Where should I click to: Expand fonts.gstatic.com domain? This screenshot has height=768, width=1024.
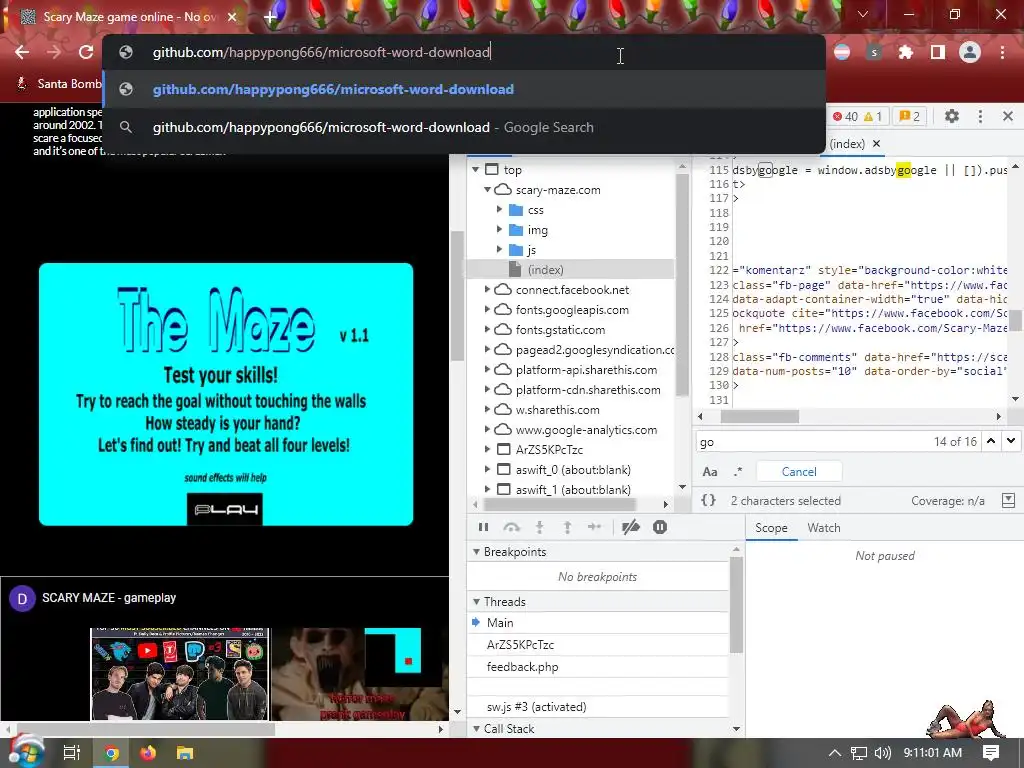pos(487,330)
